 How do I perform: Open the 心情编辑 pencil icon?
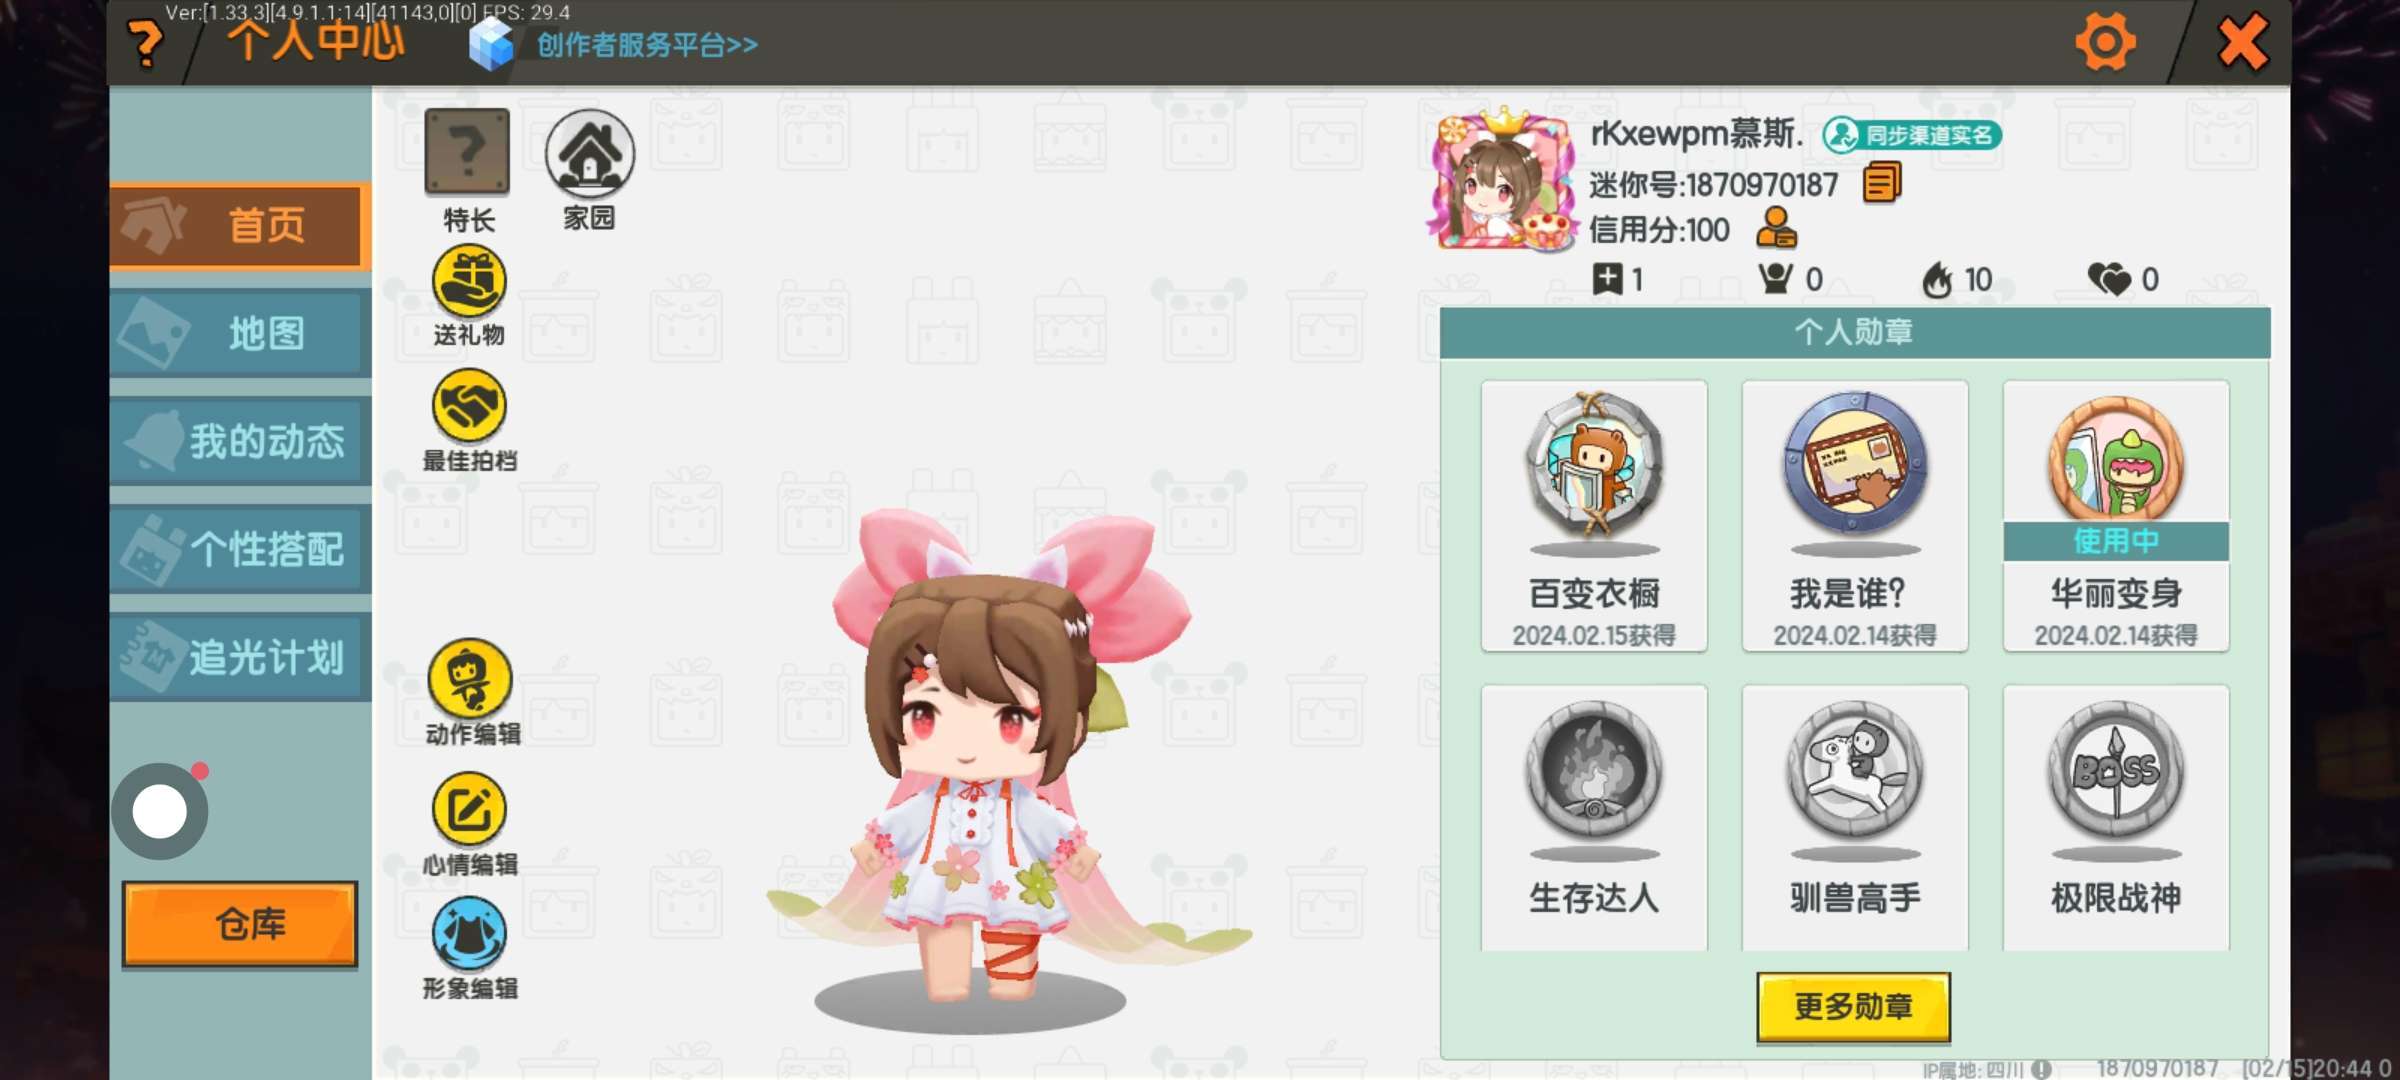(469, 809)
